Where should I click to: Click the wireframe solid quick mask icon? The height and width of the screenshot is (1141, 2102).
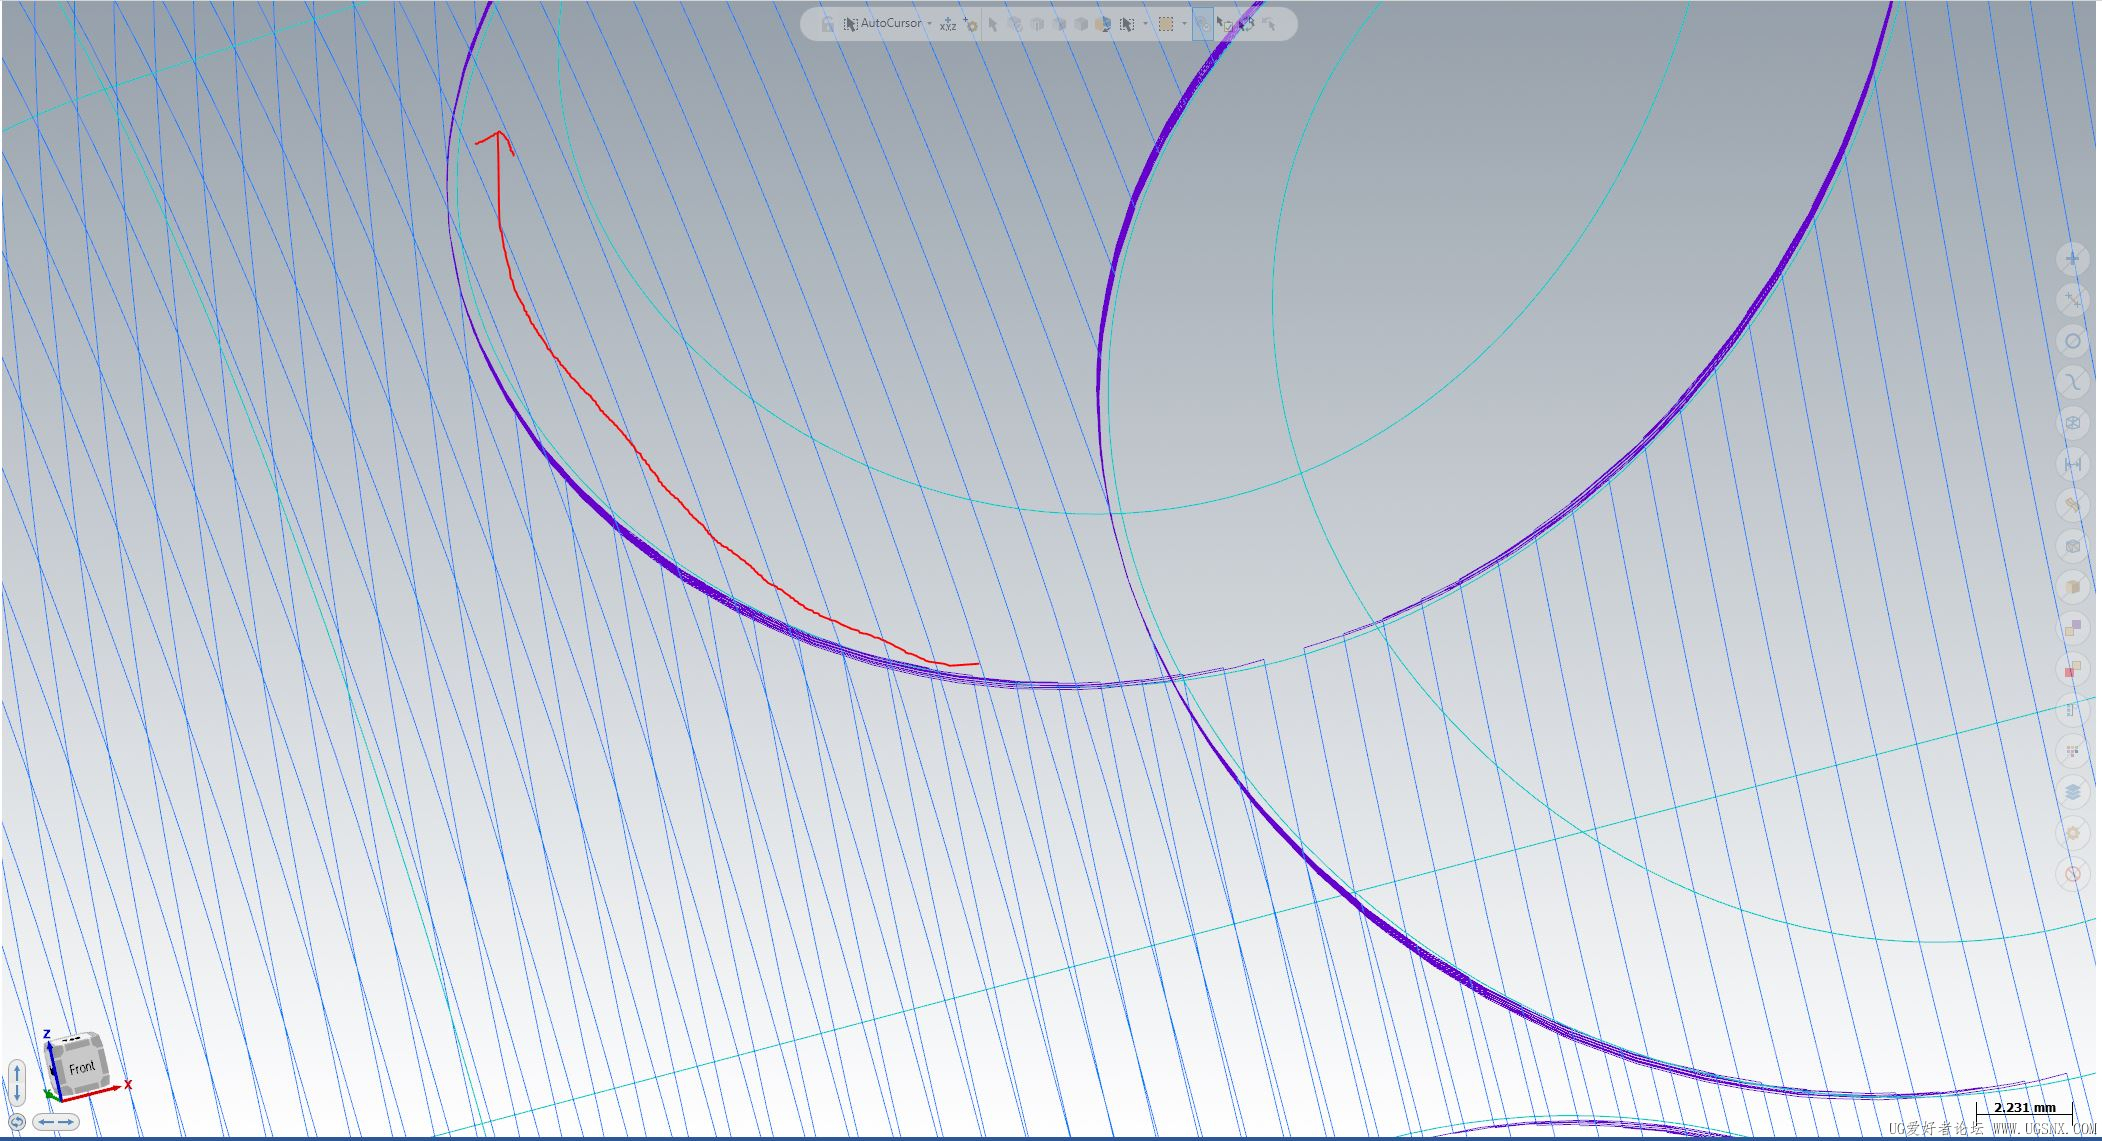coord(2072,546)
